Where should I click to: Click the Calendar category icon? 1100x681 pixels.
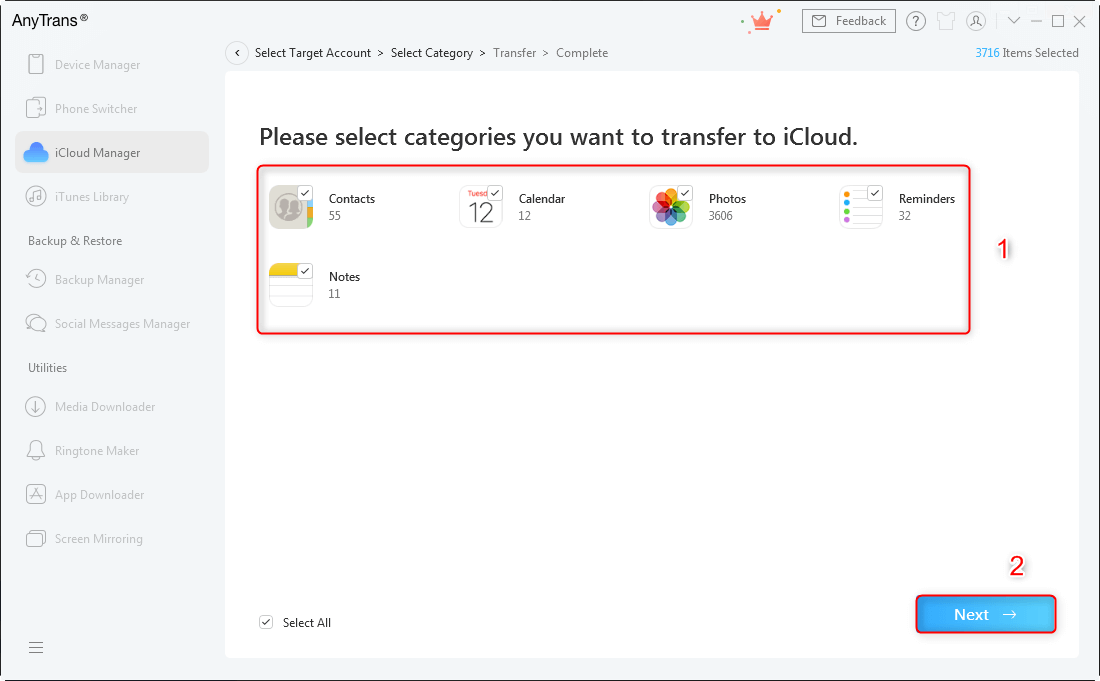coord(480,208)
